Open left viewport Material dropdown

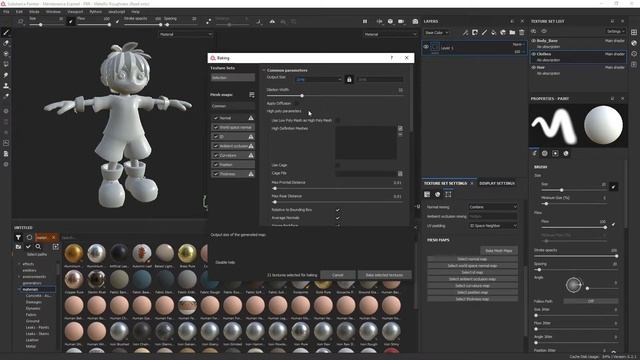[186, 34]
